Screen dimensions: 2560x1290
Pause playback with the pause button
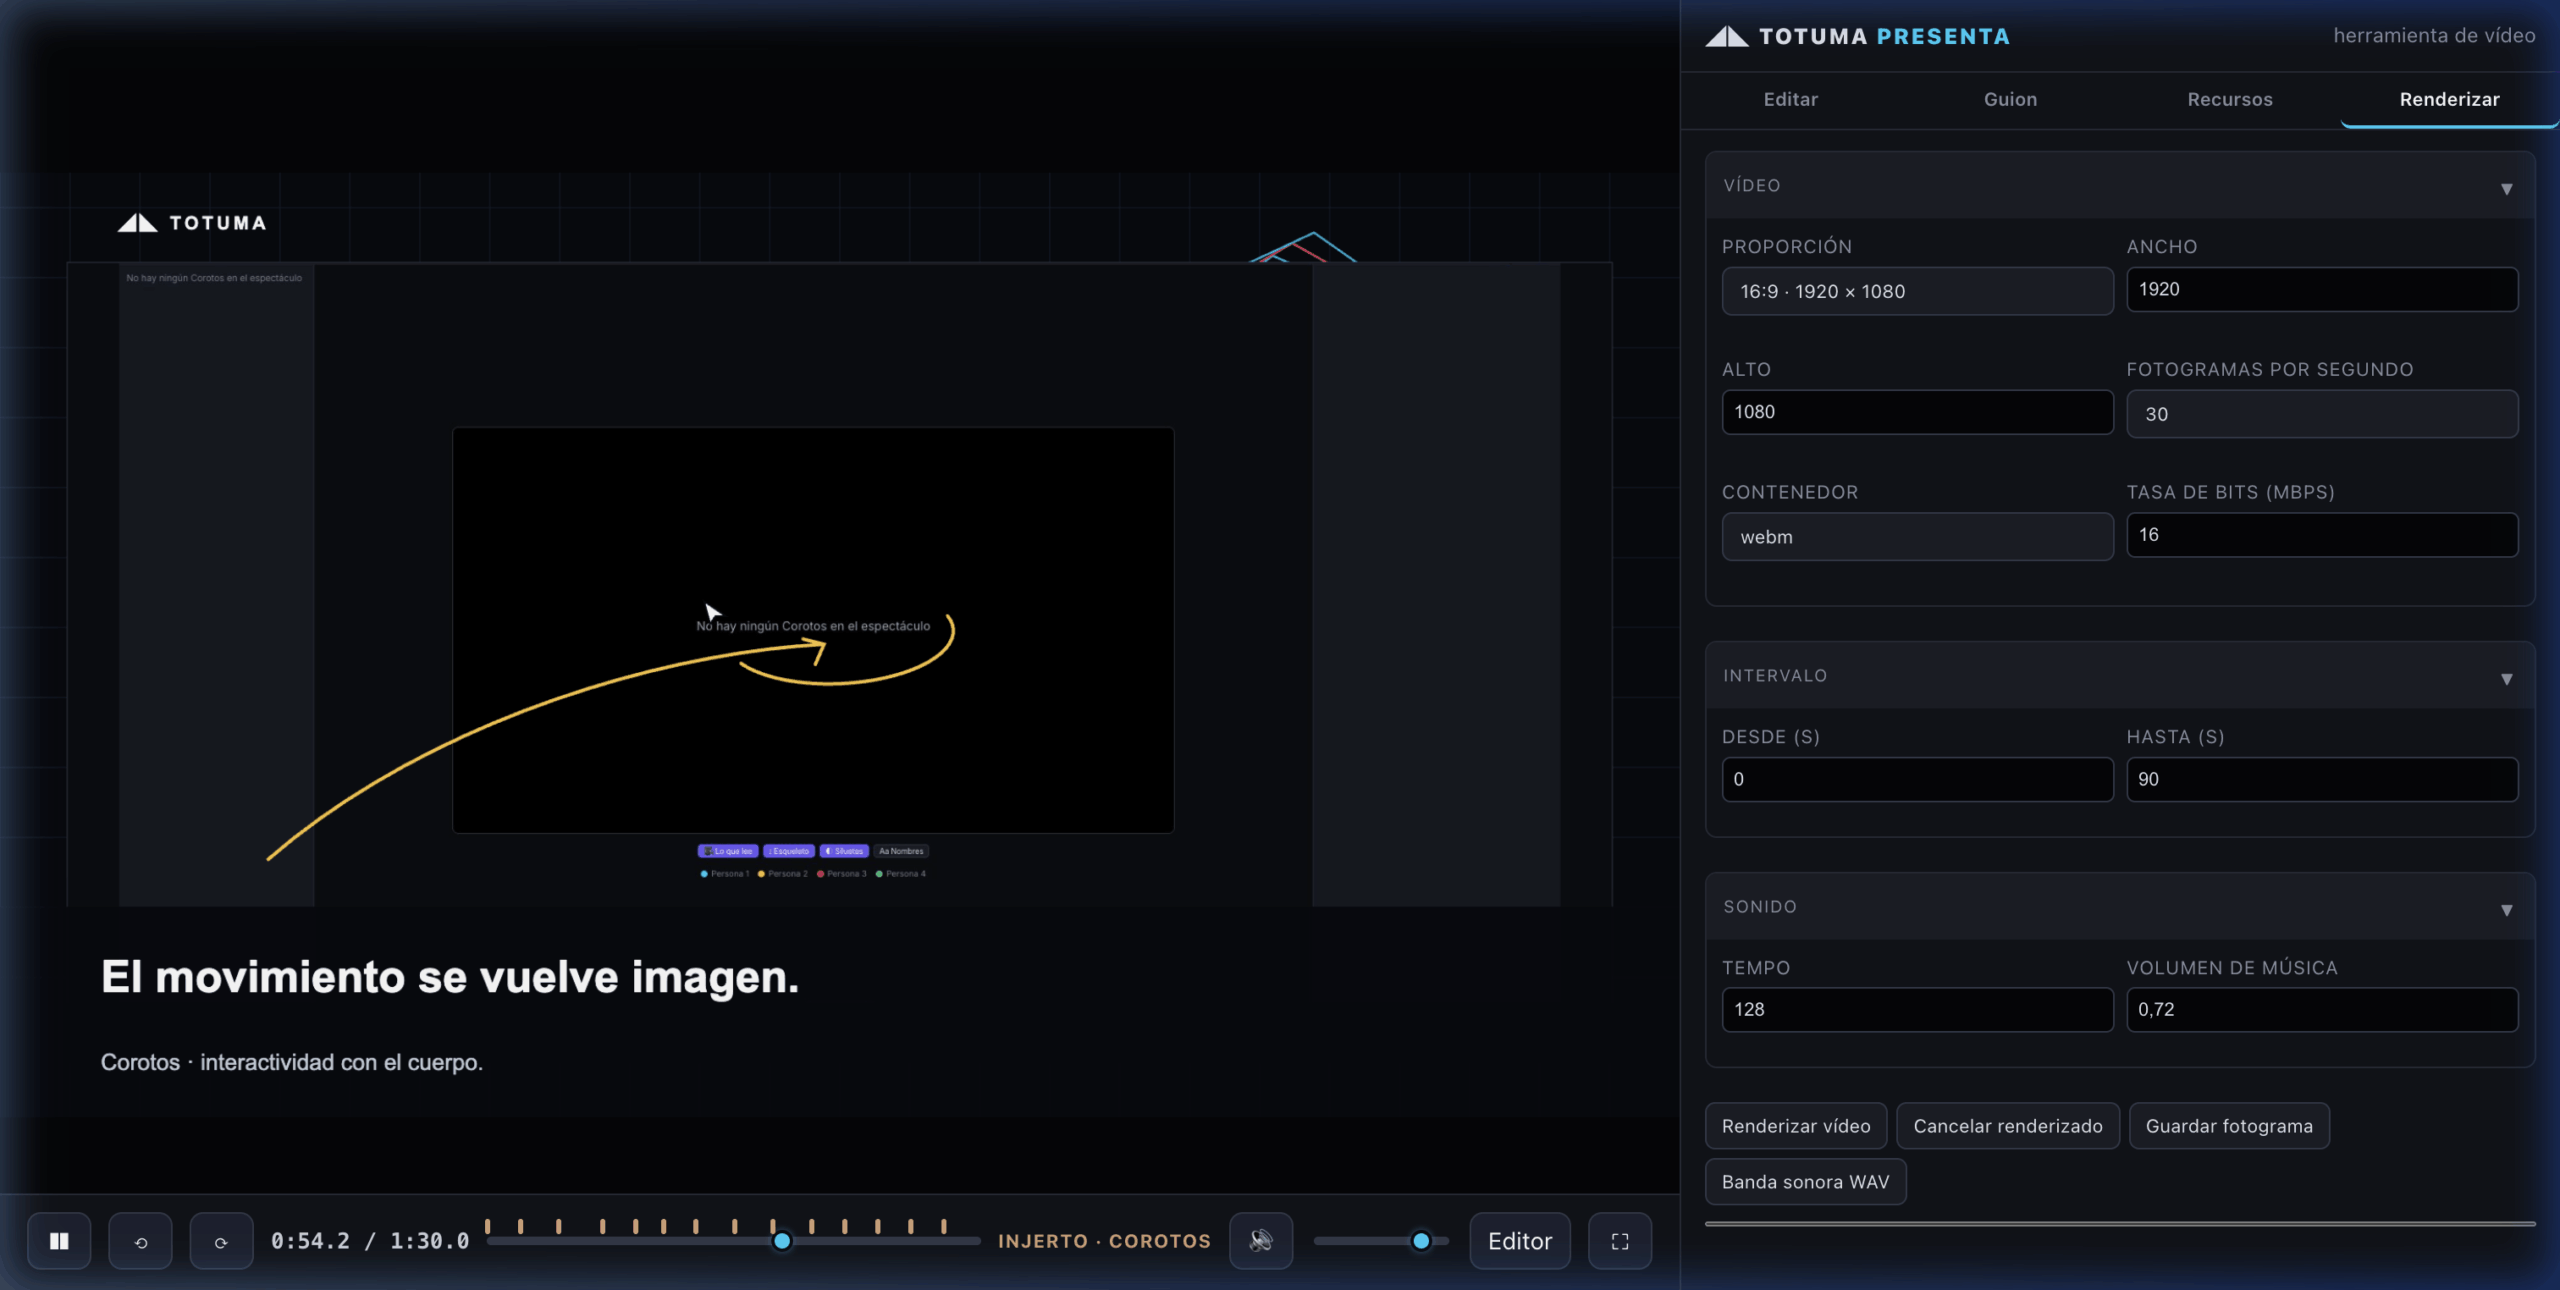(59, 1241)
